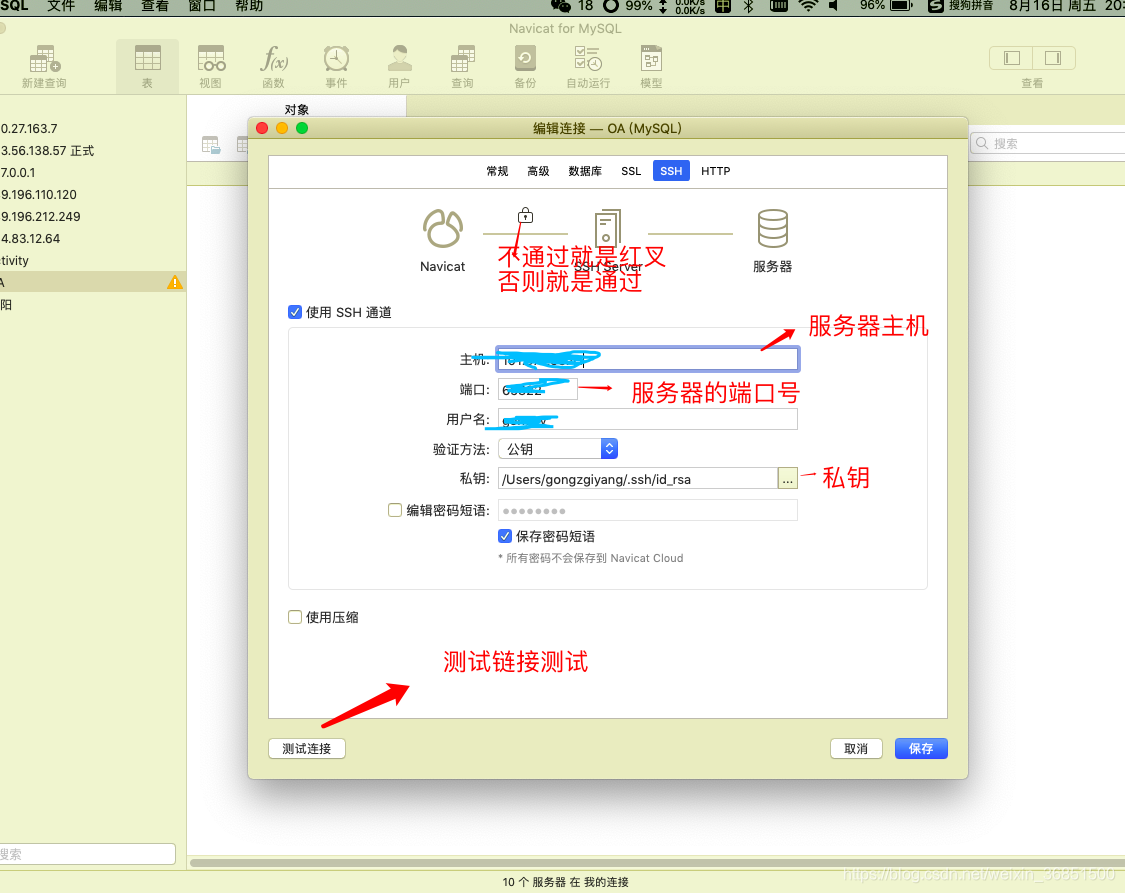This screenshot has width=1125, height=893.
Task: Enable the Use compression (使用压缩) checkbox
Action: pyautogui.click(x=295, y=617)
